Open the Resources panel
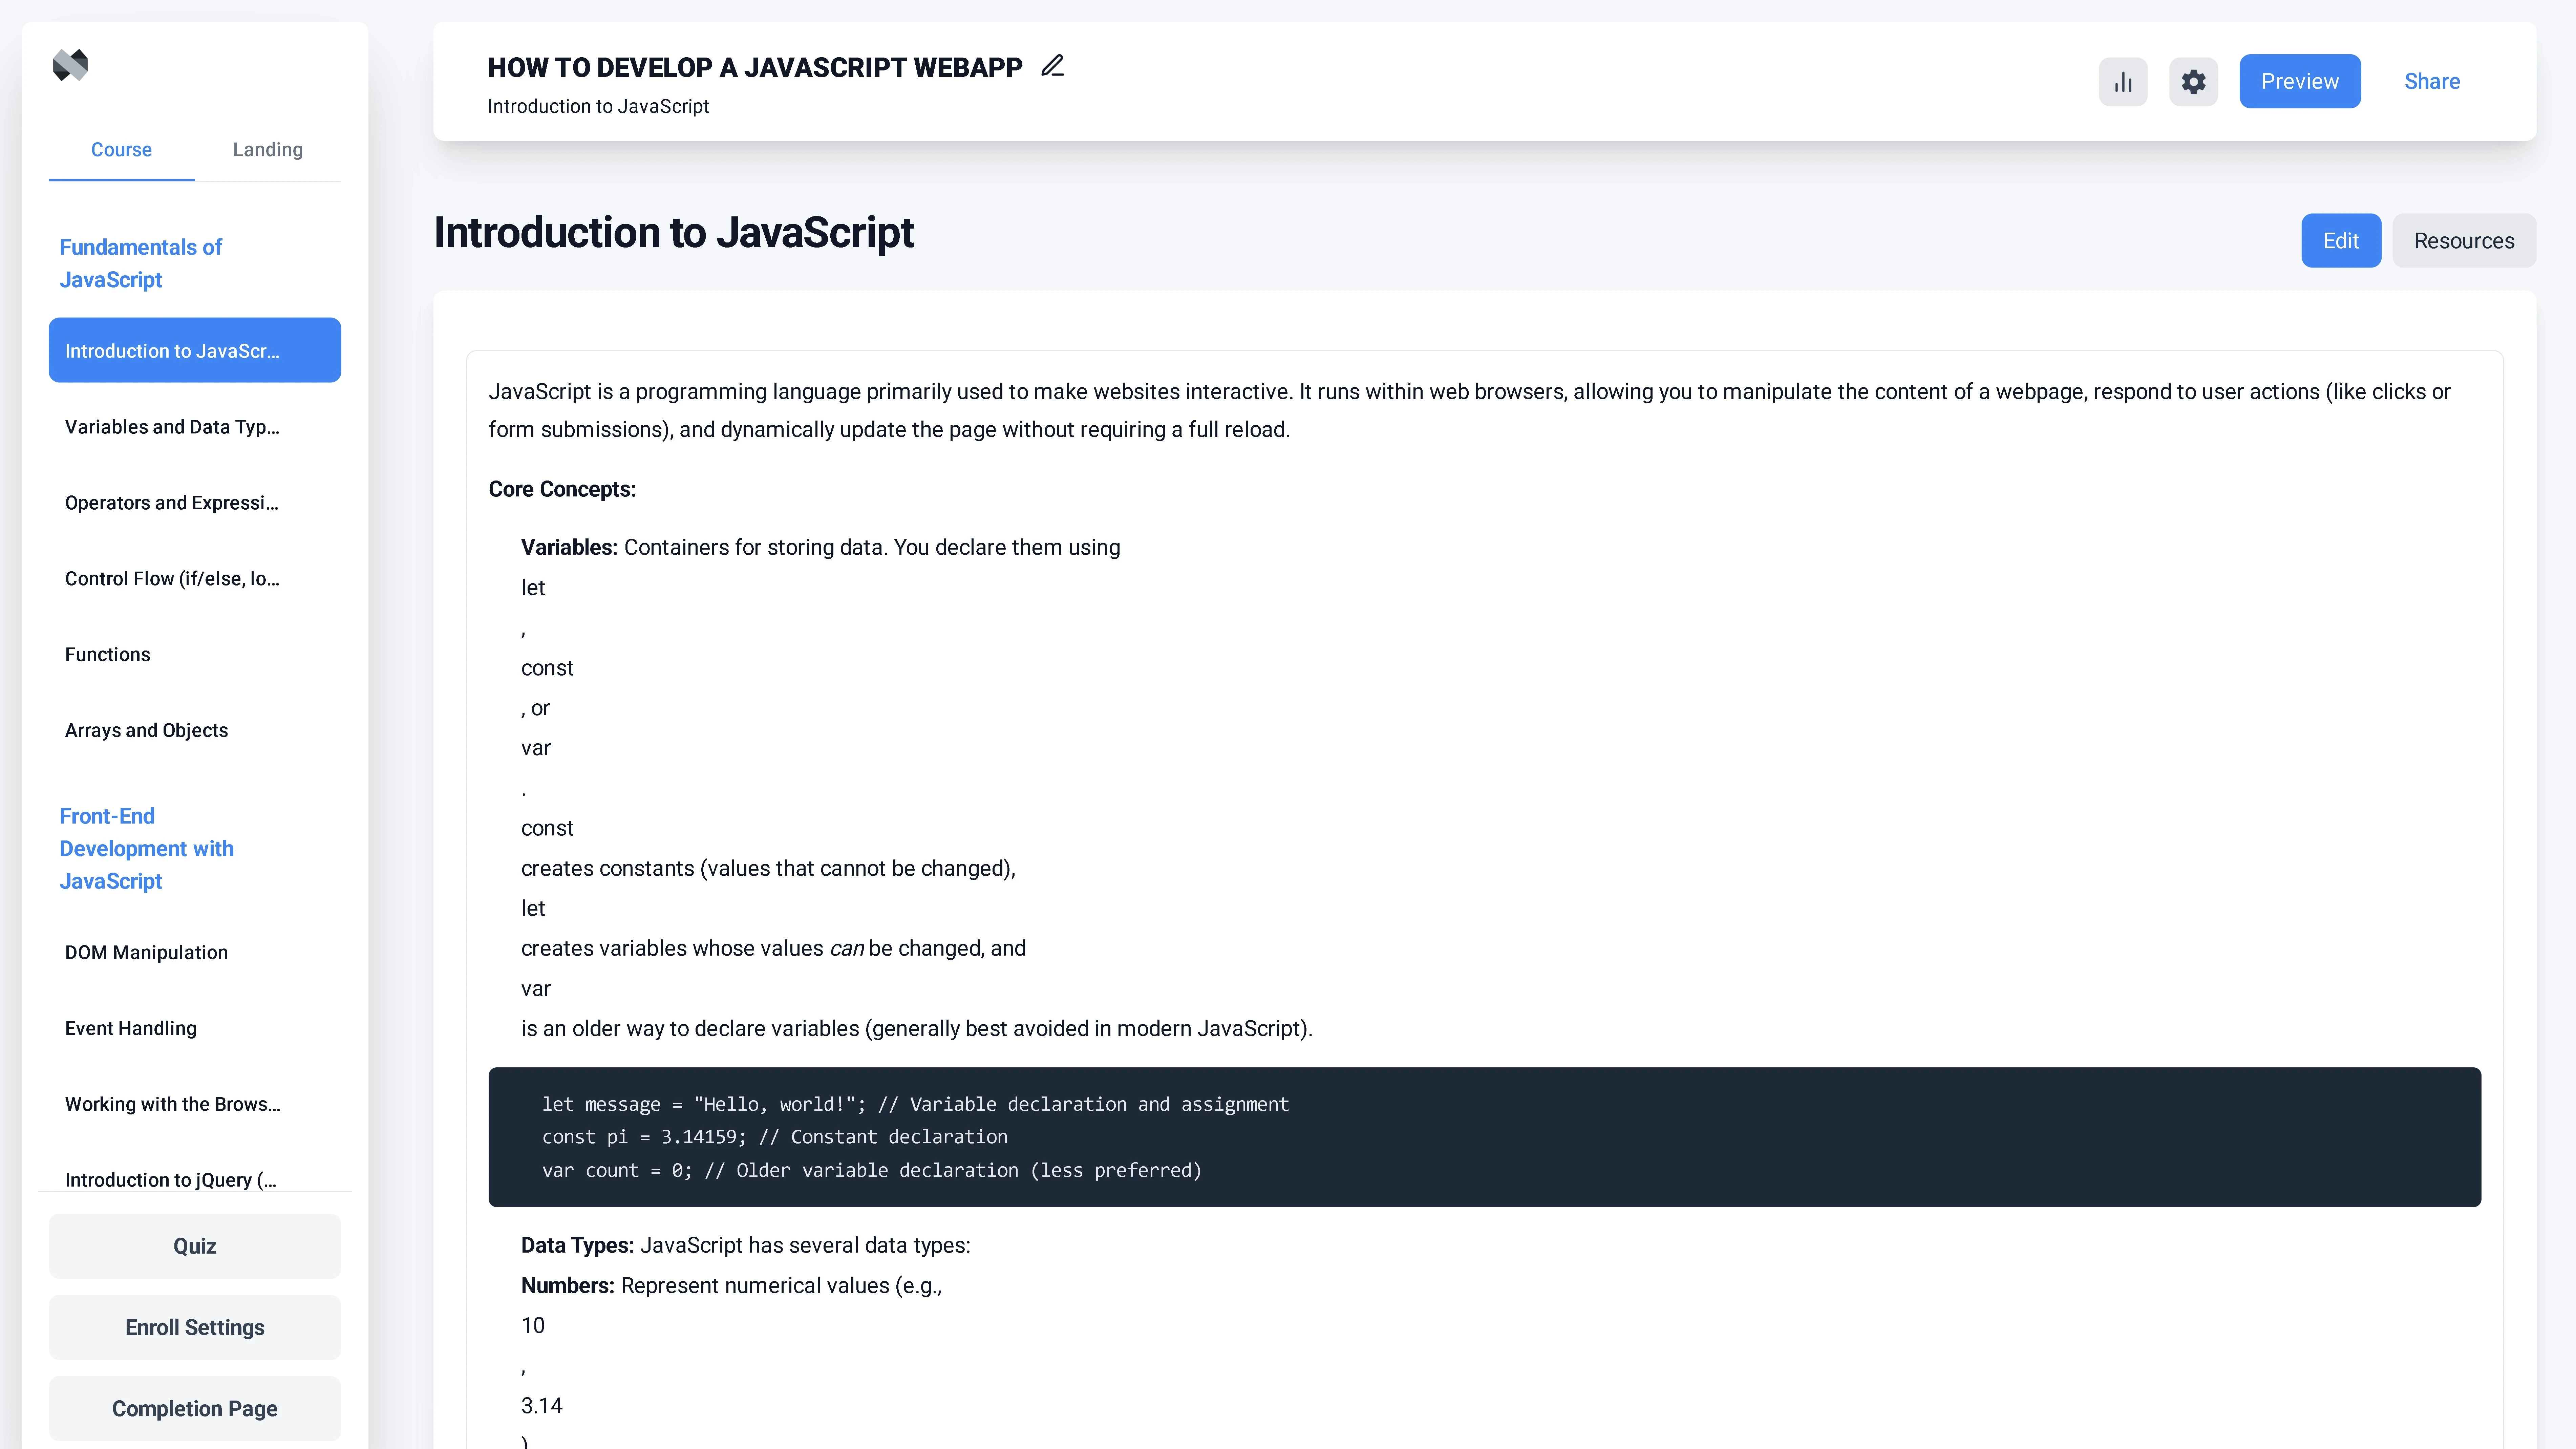This screenshot has height=1449, width=2576. point(2464,240)
